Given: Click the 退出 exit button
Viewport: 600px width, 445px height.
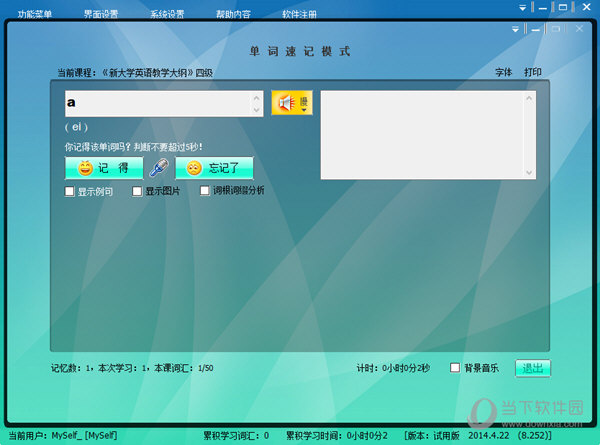Looking at the screenshot, I should 533,368.
